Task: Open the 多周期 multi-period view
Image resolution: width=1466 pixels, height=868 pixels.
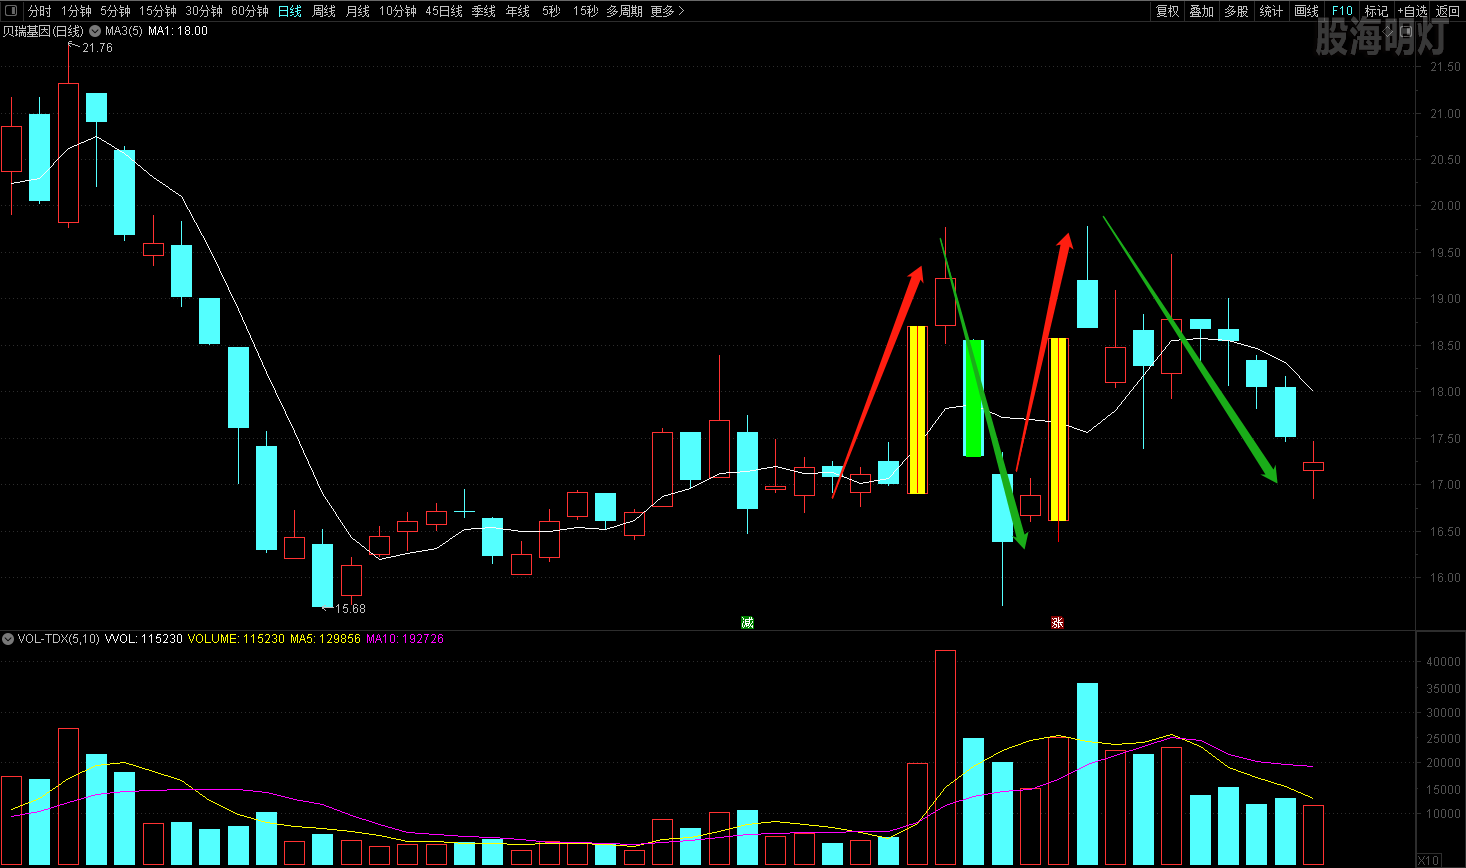Action: tap(624, 11)
